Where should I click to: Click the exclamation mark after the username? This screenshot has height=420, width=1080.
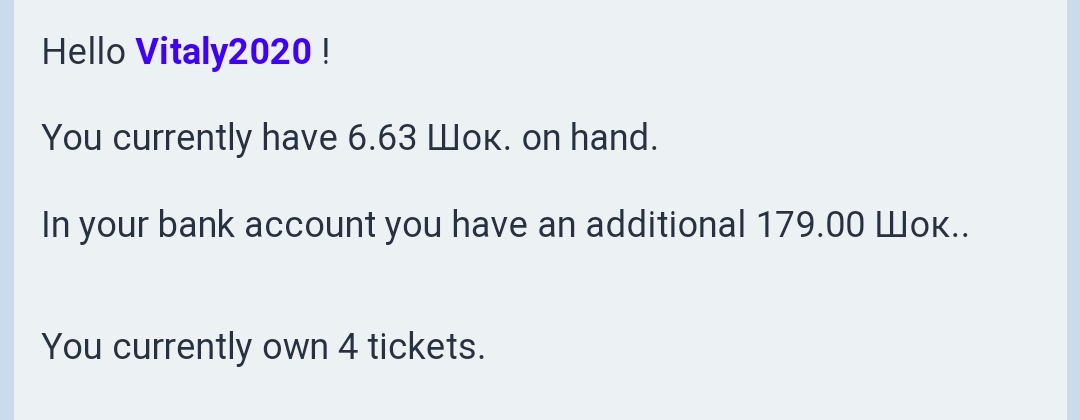pos(326,52)
